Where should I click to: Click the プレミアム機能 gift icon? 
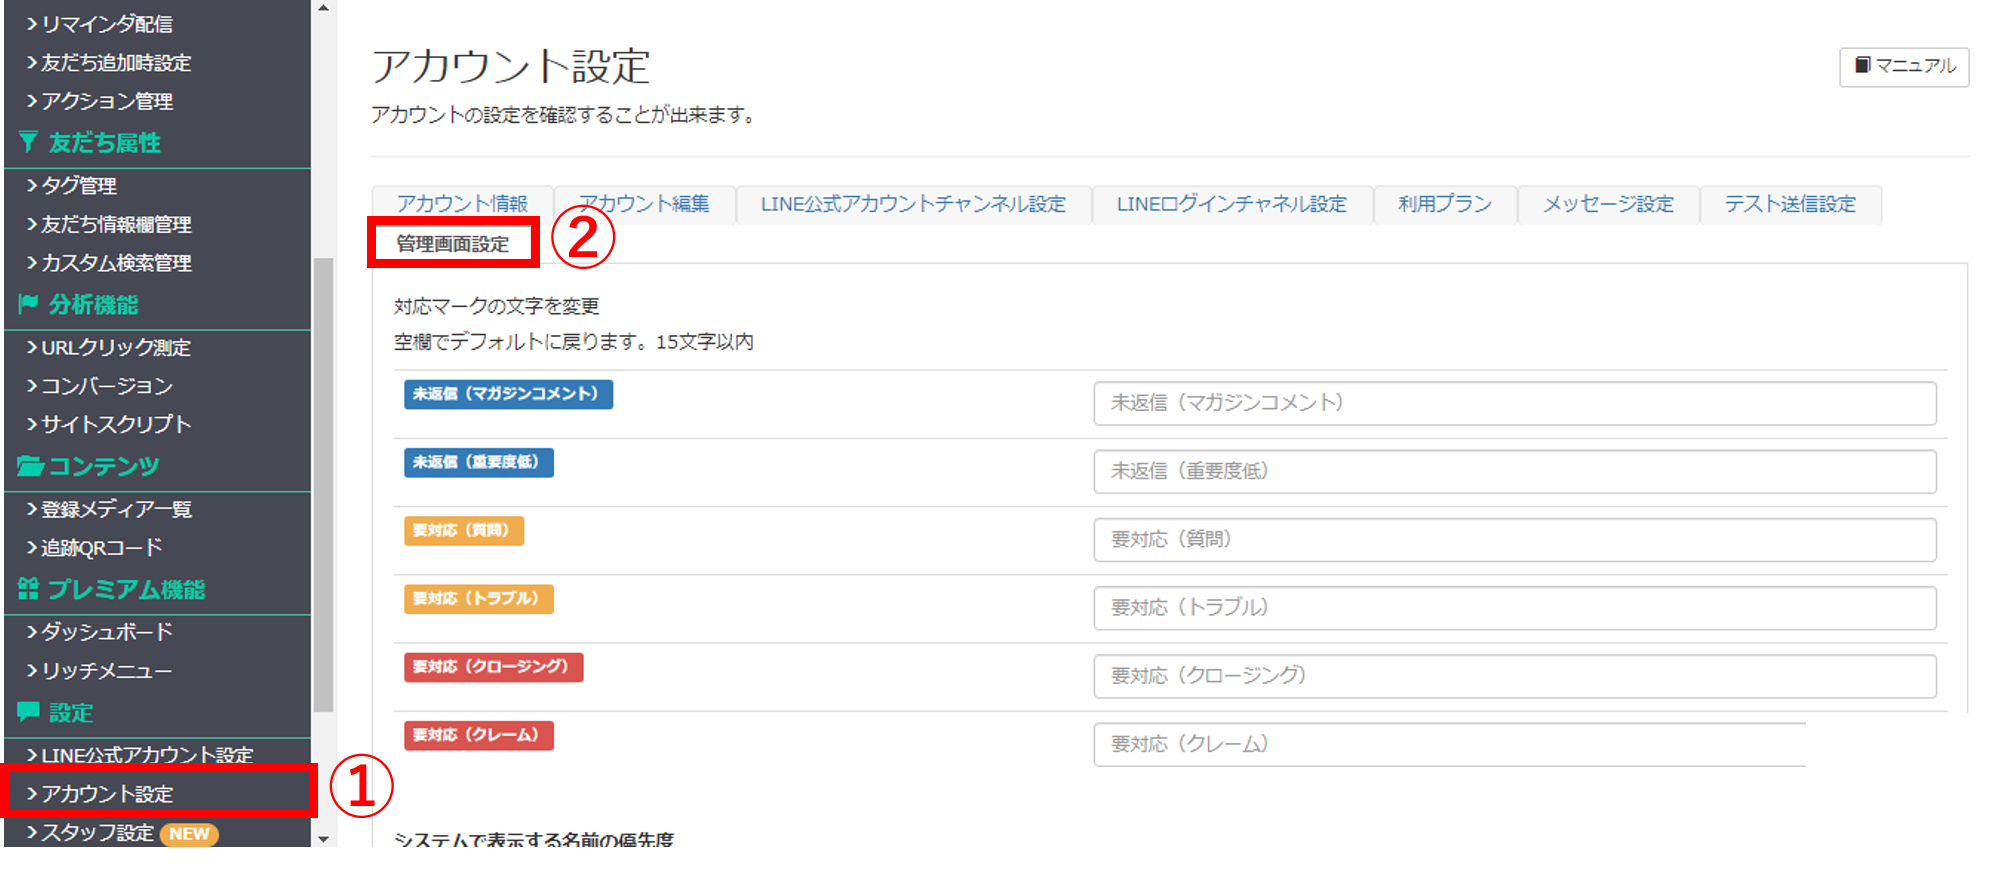pyautogui.click(x=28, y=589)
